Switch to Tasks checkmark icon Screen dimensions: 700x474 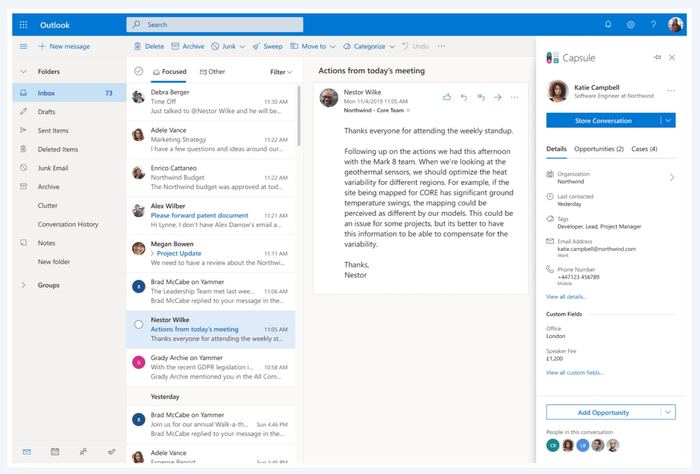(112, 452)
